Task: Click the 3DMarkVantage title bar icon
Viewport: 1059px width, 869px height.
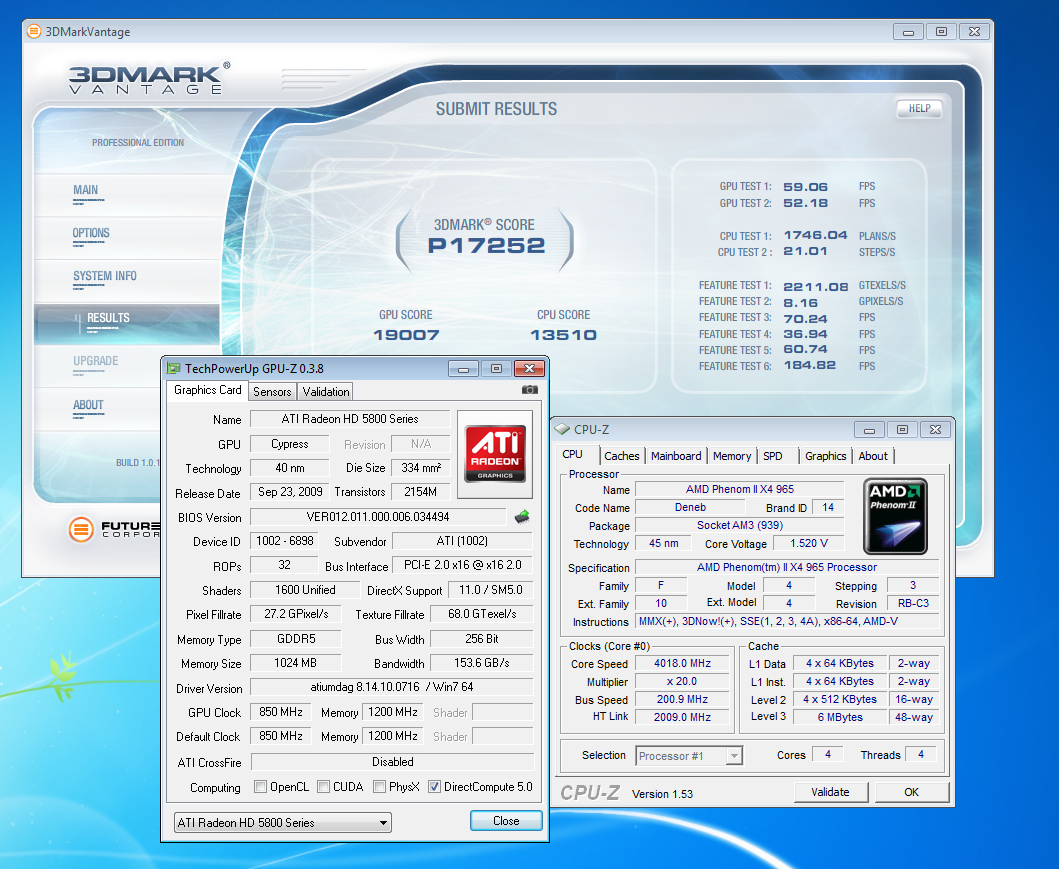Action: [x=34, y=31]
